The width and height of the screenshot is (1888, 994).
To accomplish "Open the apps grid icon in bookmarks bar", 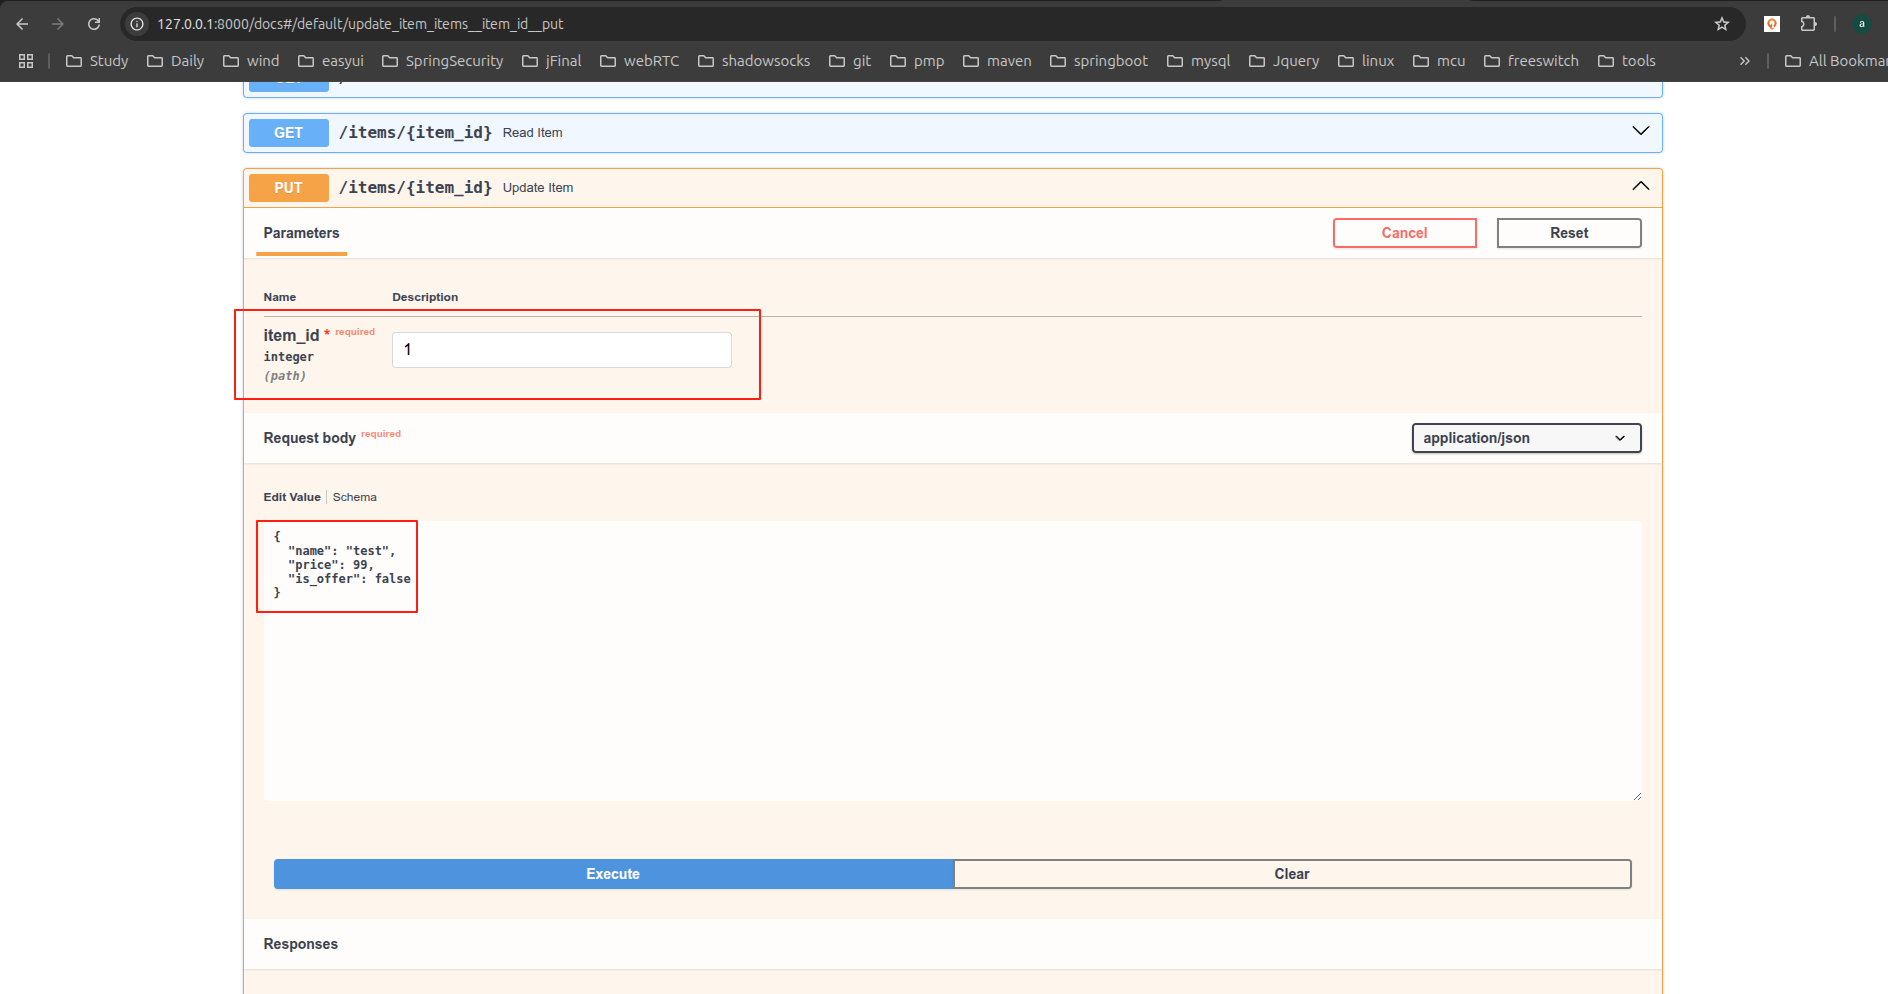I will pyautogui.click(x=26, y=61).
